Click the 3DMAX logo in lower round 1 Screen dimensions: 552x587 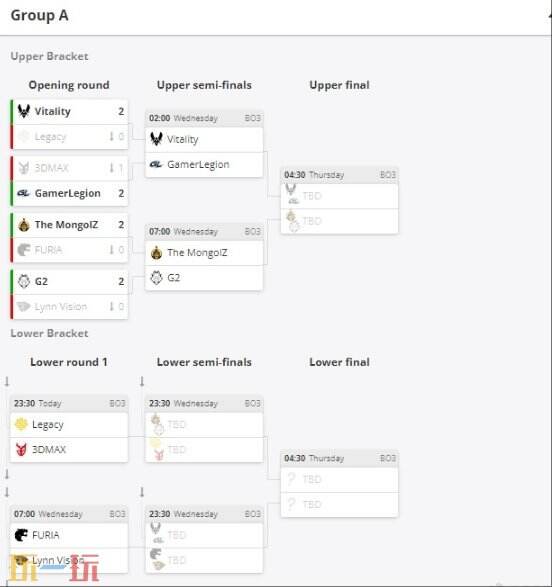tap(21, 449)
